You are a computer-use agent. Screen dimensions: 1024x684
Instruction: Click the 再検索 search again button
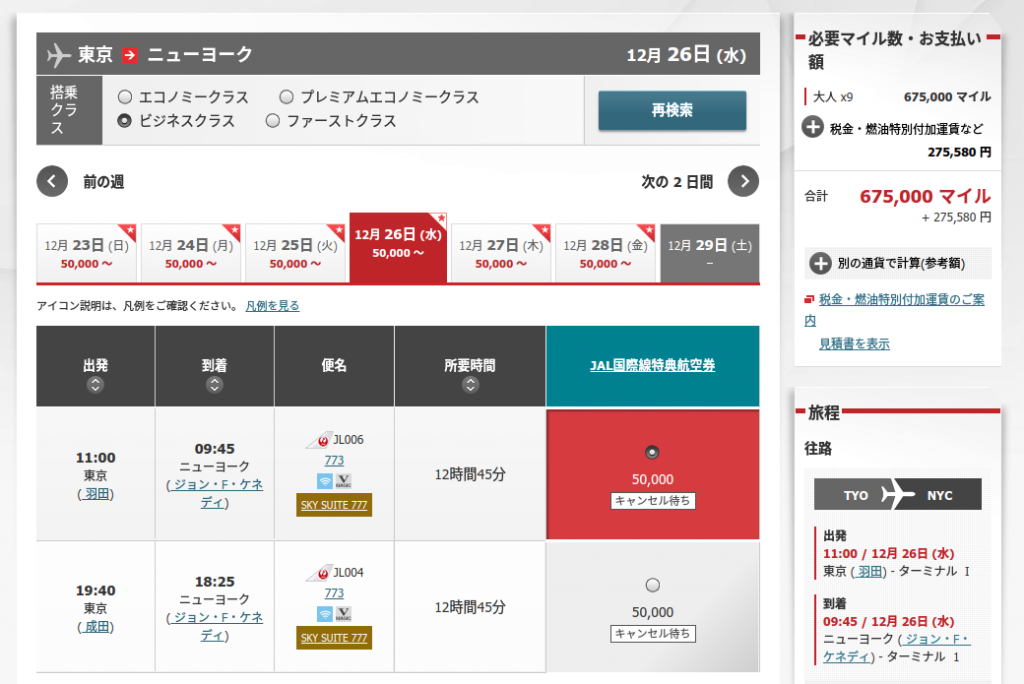click(672, 110)
